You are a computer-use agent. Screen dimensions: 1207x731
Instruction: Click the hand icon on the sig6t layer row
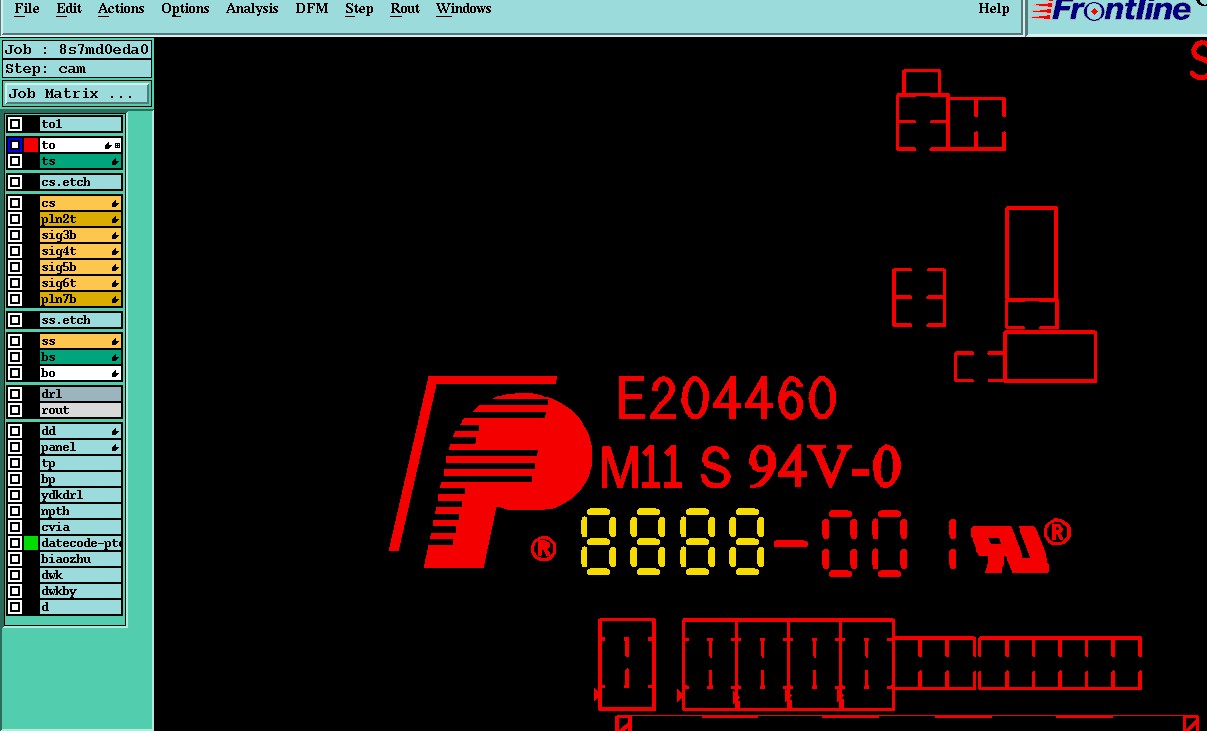115,284
